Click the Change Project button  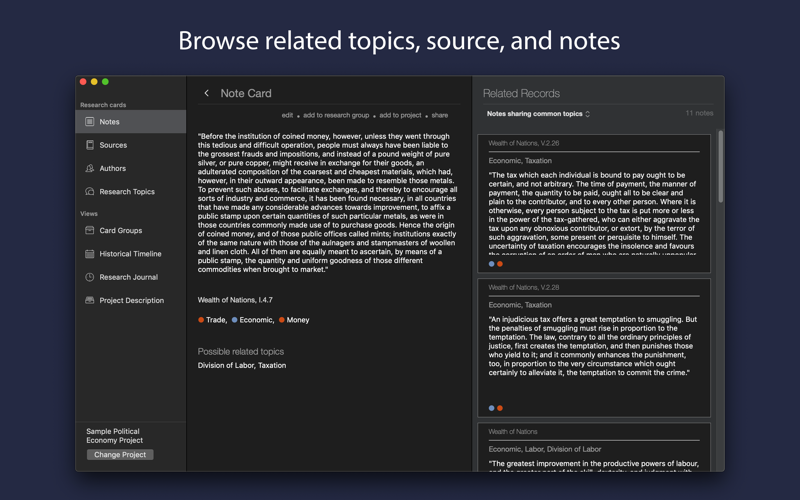(120, 455)
